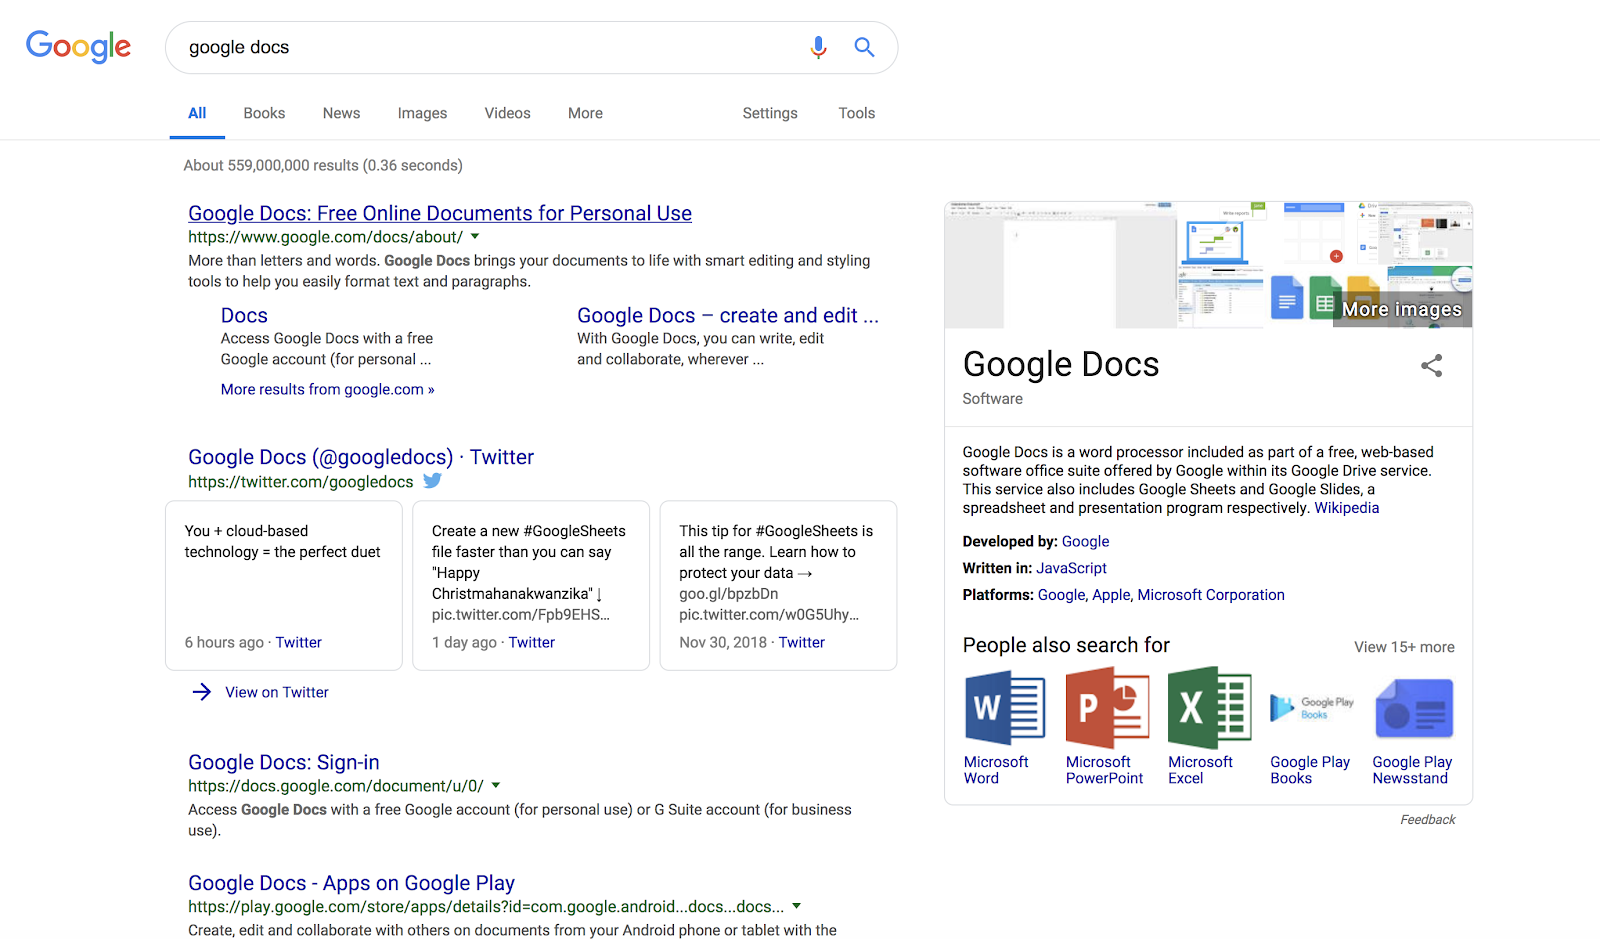Open the Tools menu
Image resolution: width=1600 pixels, height=939 pixels.
click(856, 113)
